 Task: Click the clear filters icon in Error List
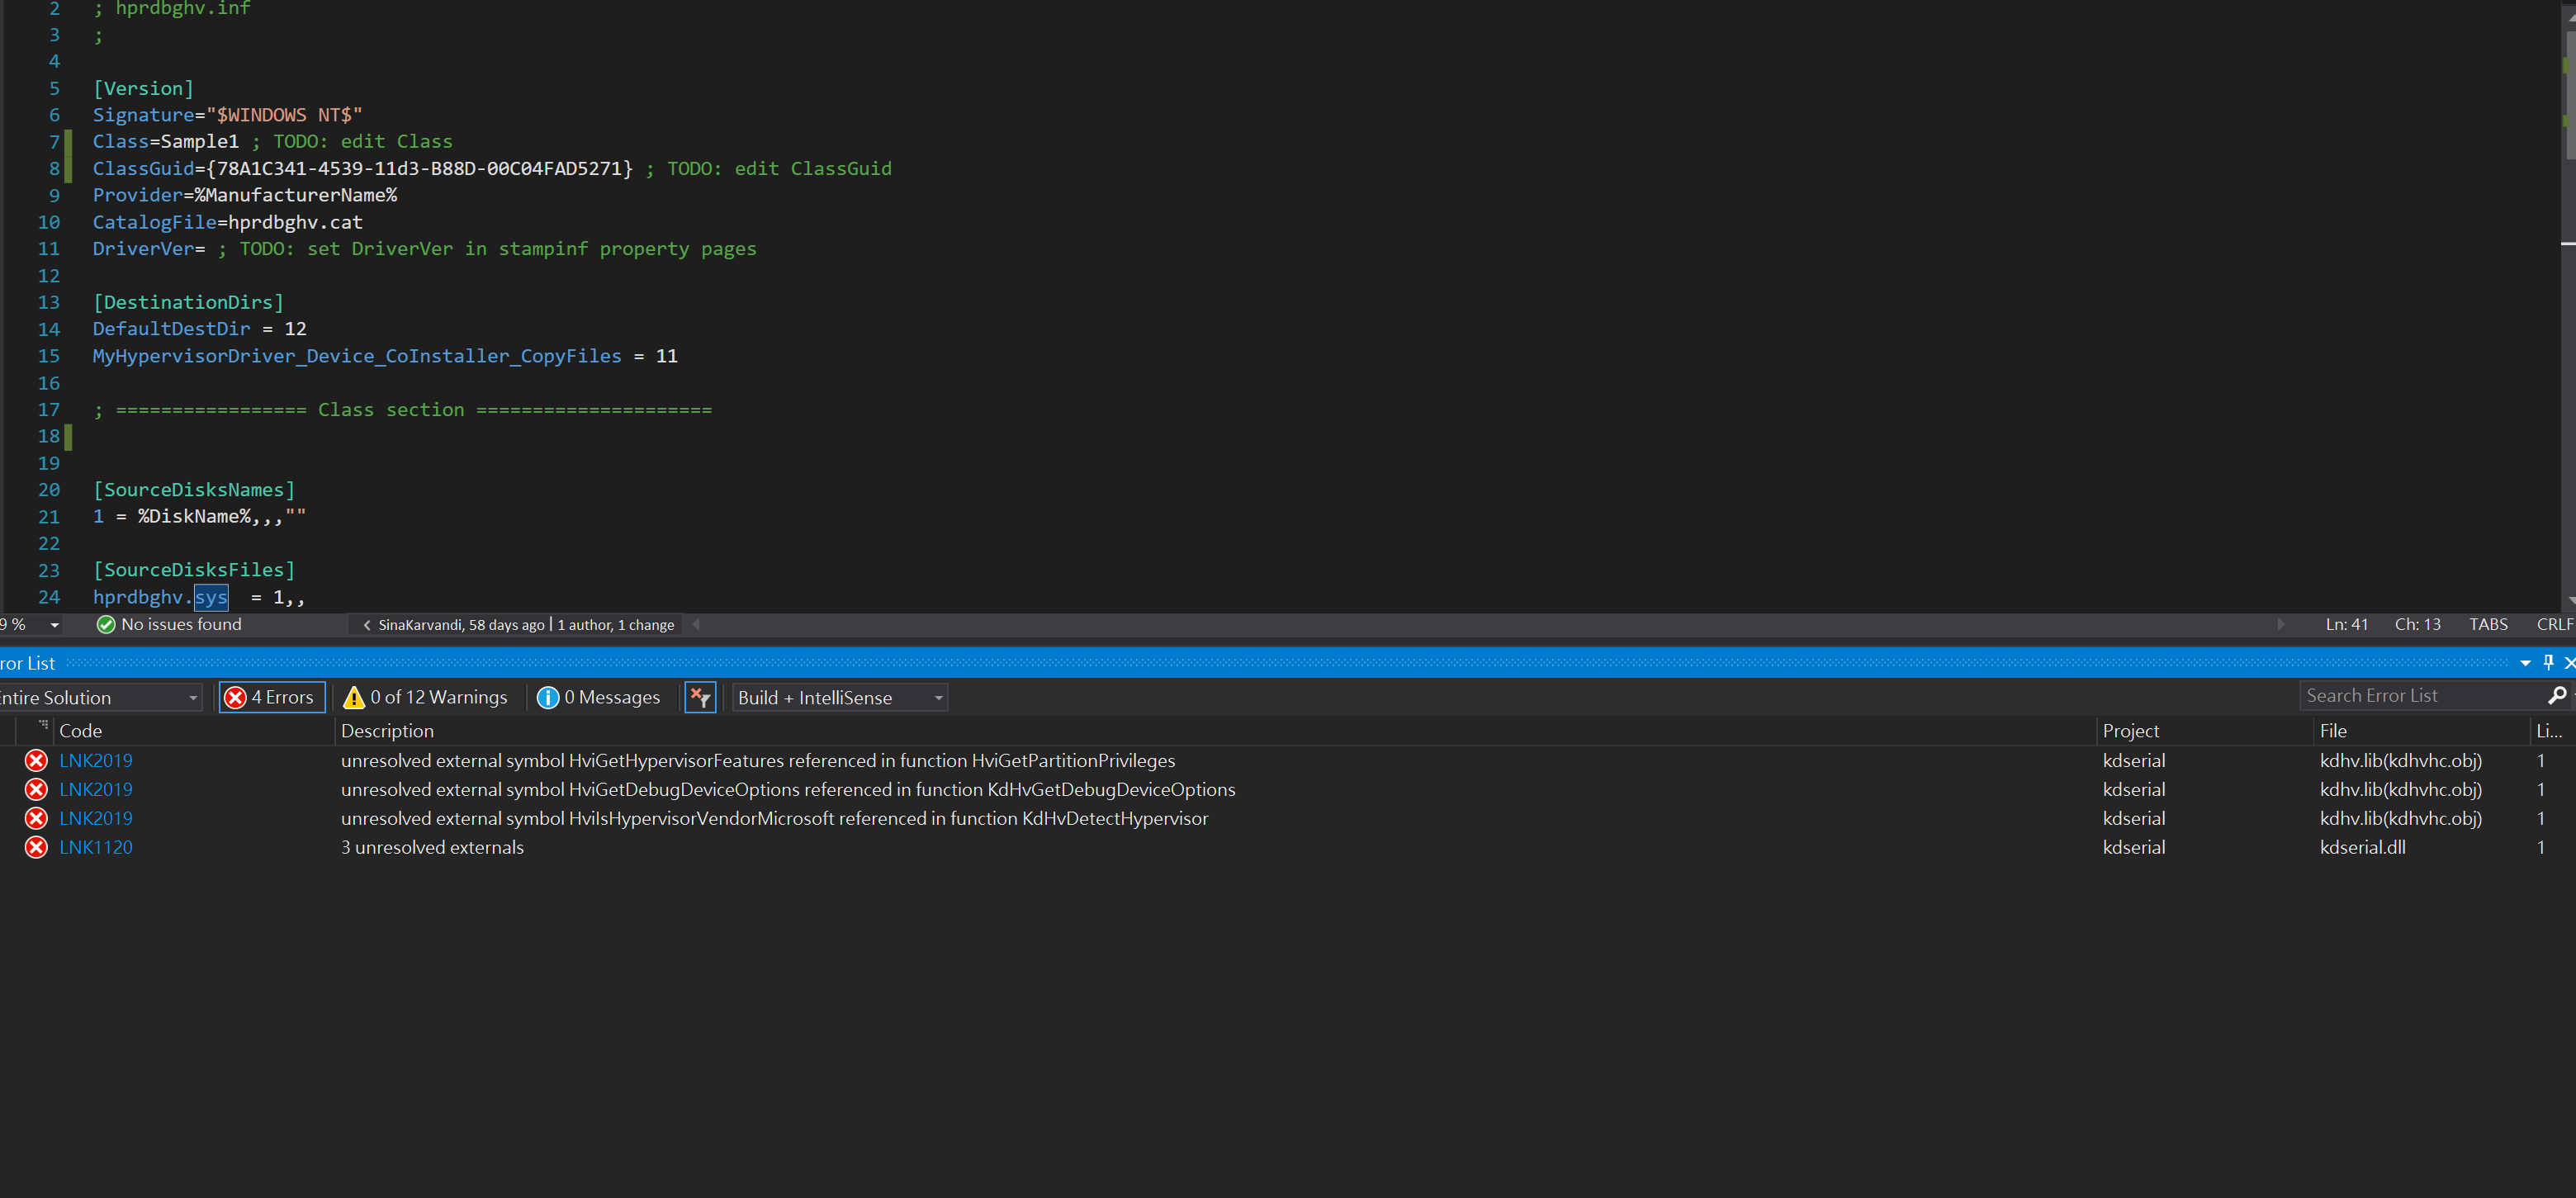[x=700, y=697]
